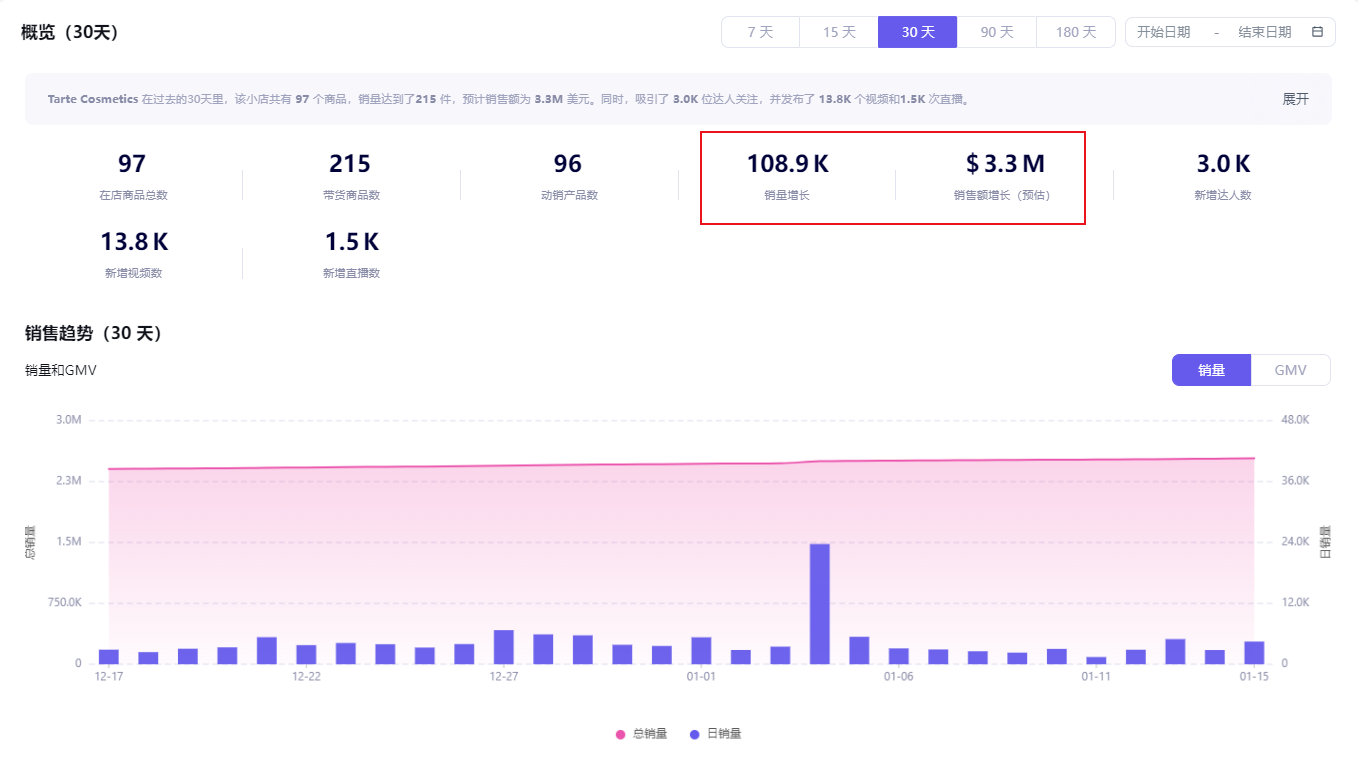The image size is (1358, 758).
Task: Click the calendar icon in date picker
Action: (1317, 32)
